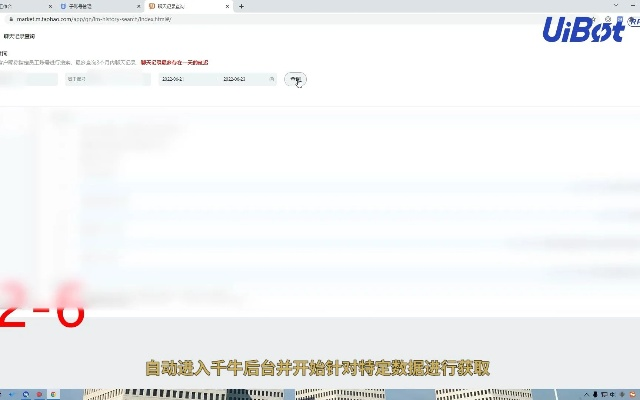The height and width of the screenshot is (400, 640).
Task: Click the chat record query page heading
Action: point(19,36)
